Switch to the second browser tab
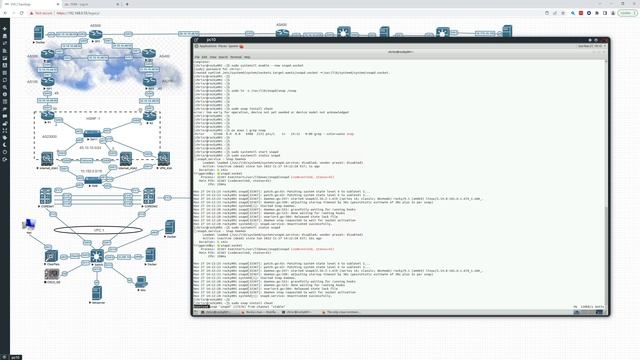The image size is (640, 360). click(x=92, y=4)
